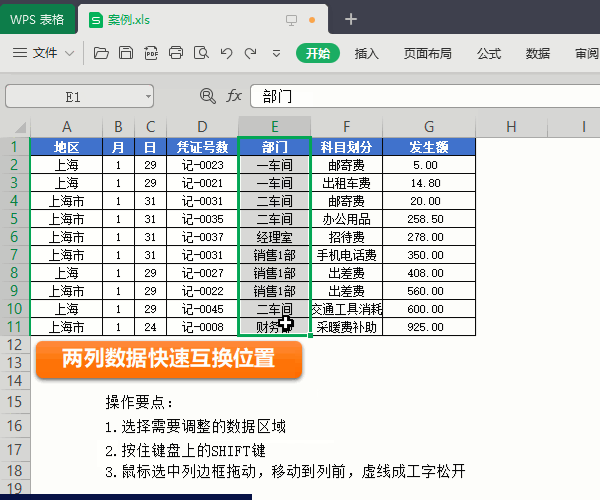Switch to the 插入 tab

click(x=366, y=54)
